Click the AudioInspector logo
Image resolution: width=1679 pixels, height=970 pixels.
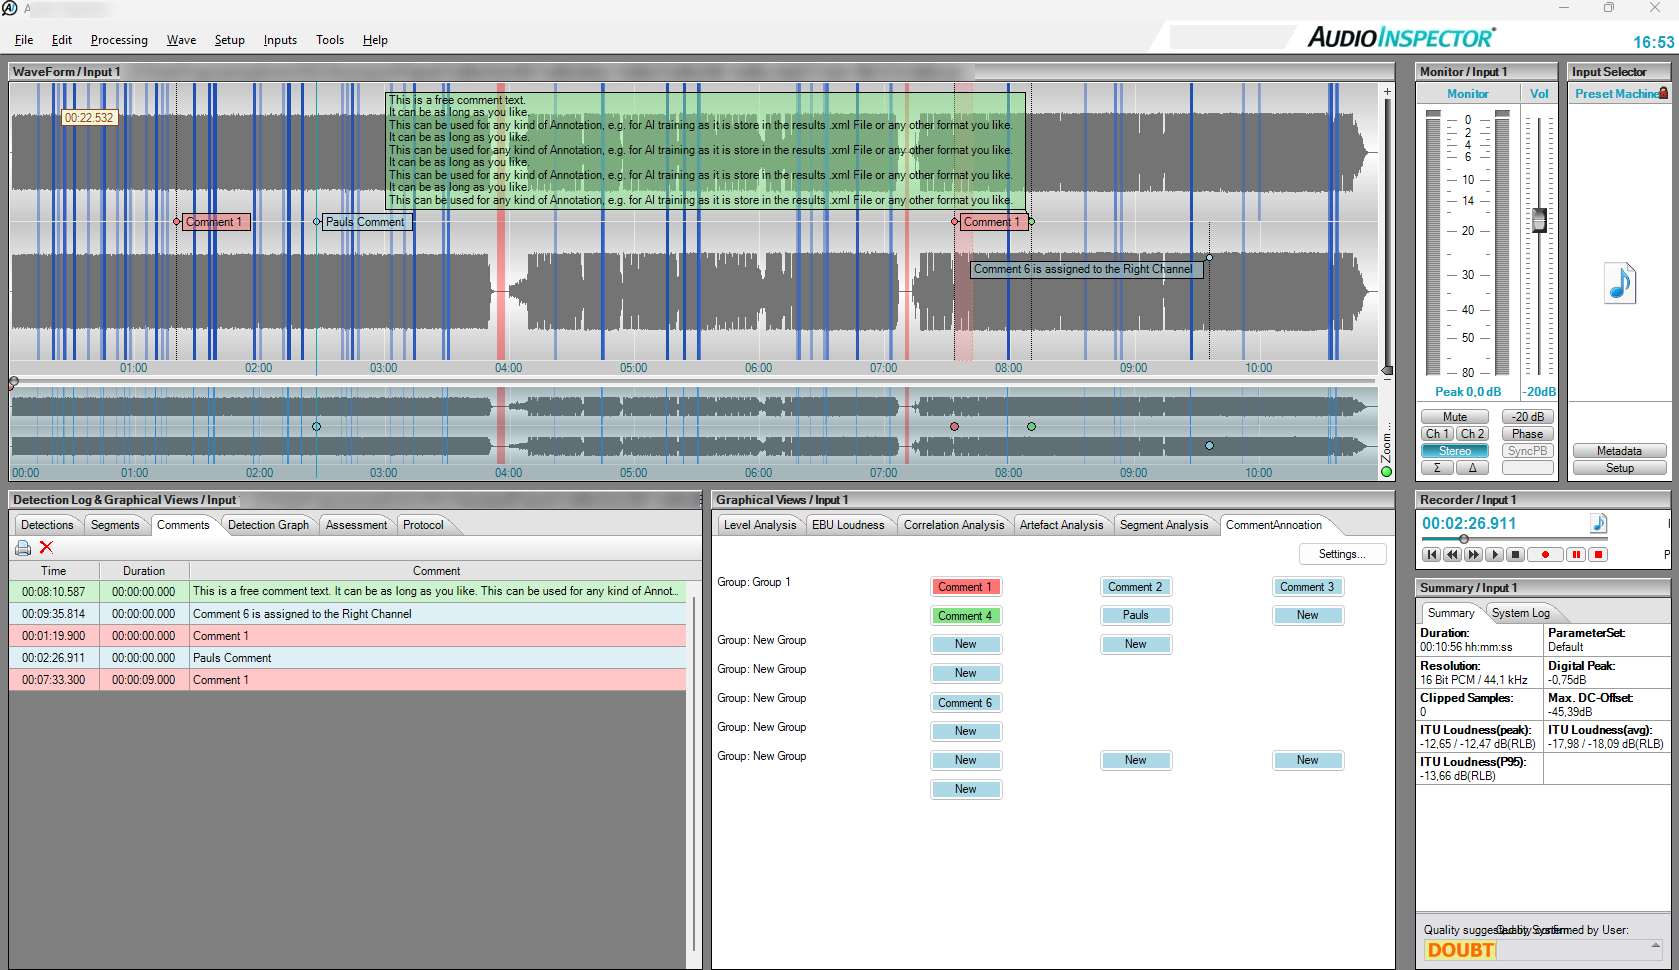click(1401, 38)
